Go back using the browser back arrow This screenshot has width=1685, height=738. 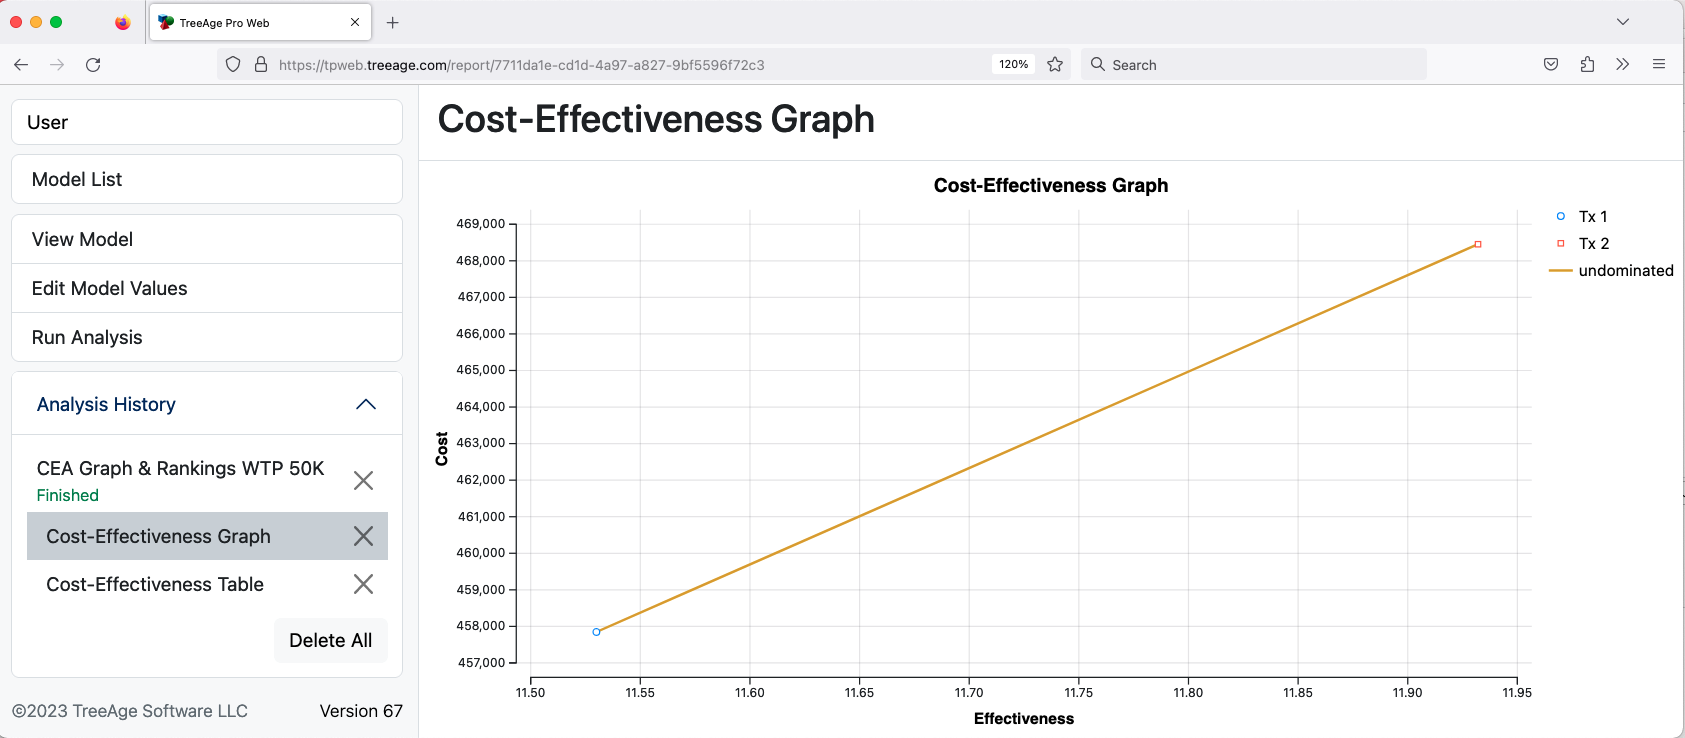(21, 65)
